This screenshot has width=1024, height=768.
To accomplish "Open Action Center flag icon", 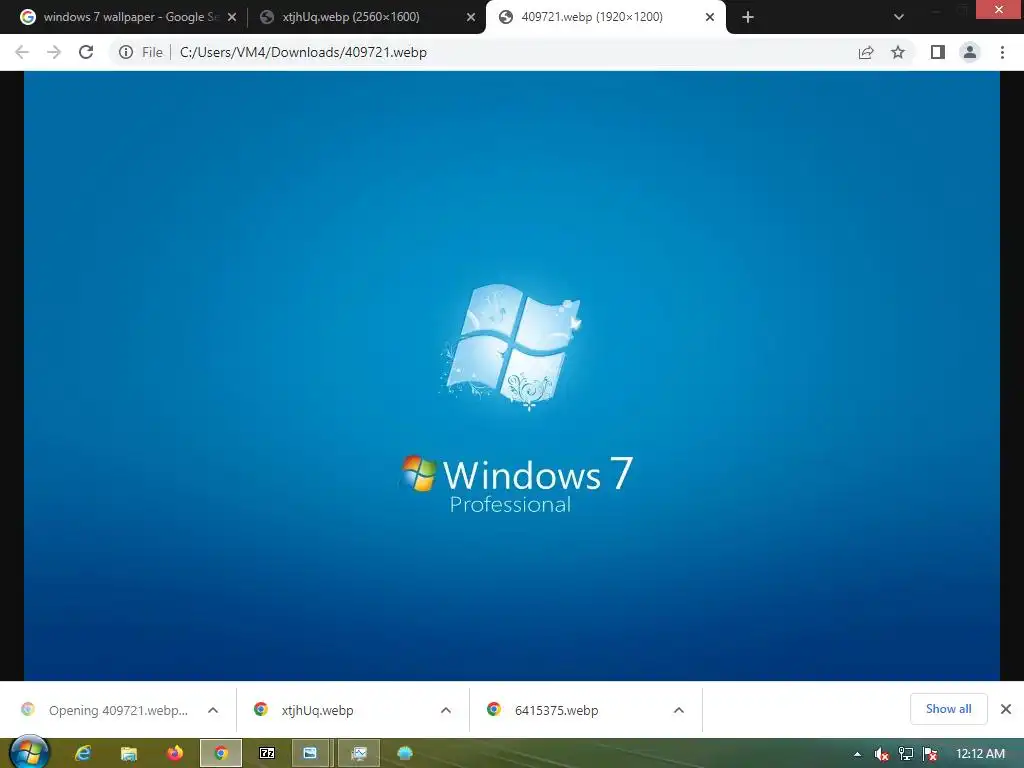I will click(931, 754).
